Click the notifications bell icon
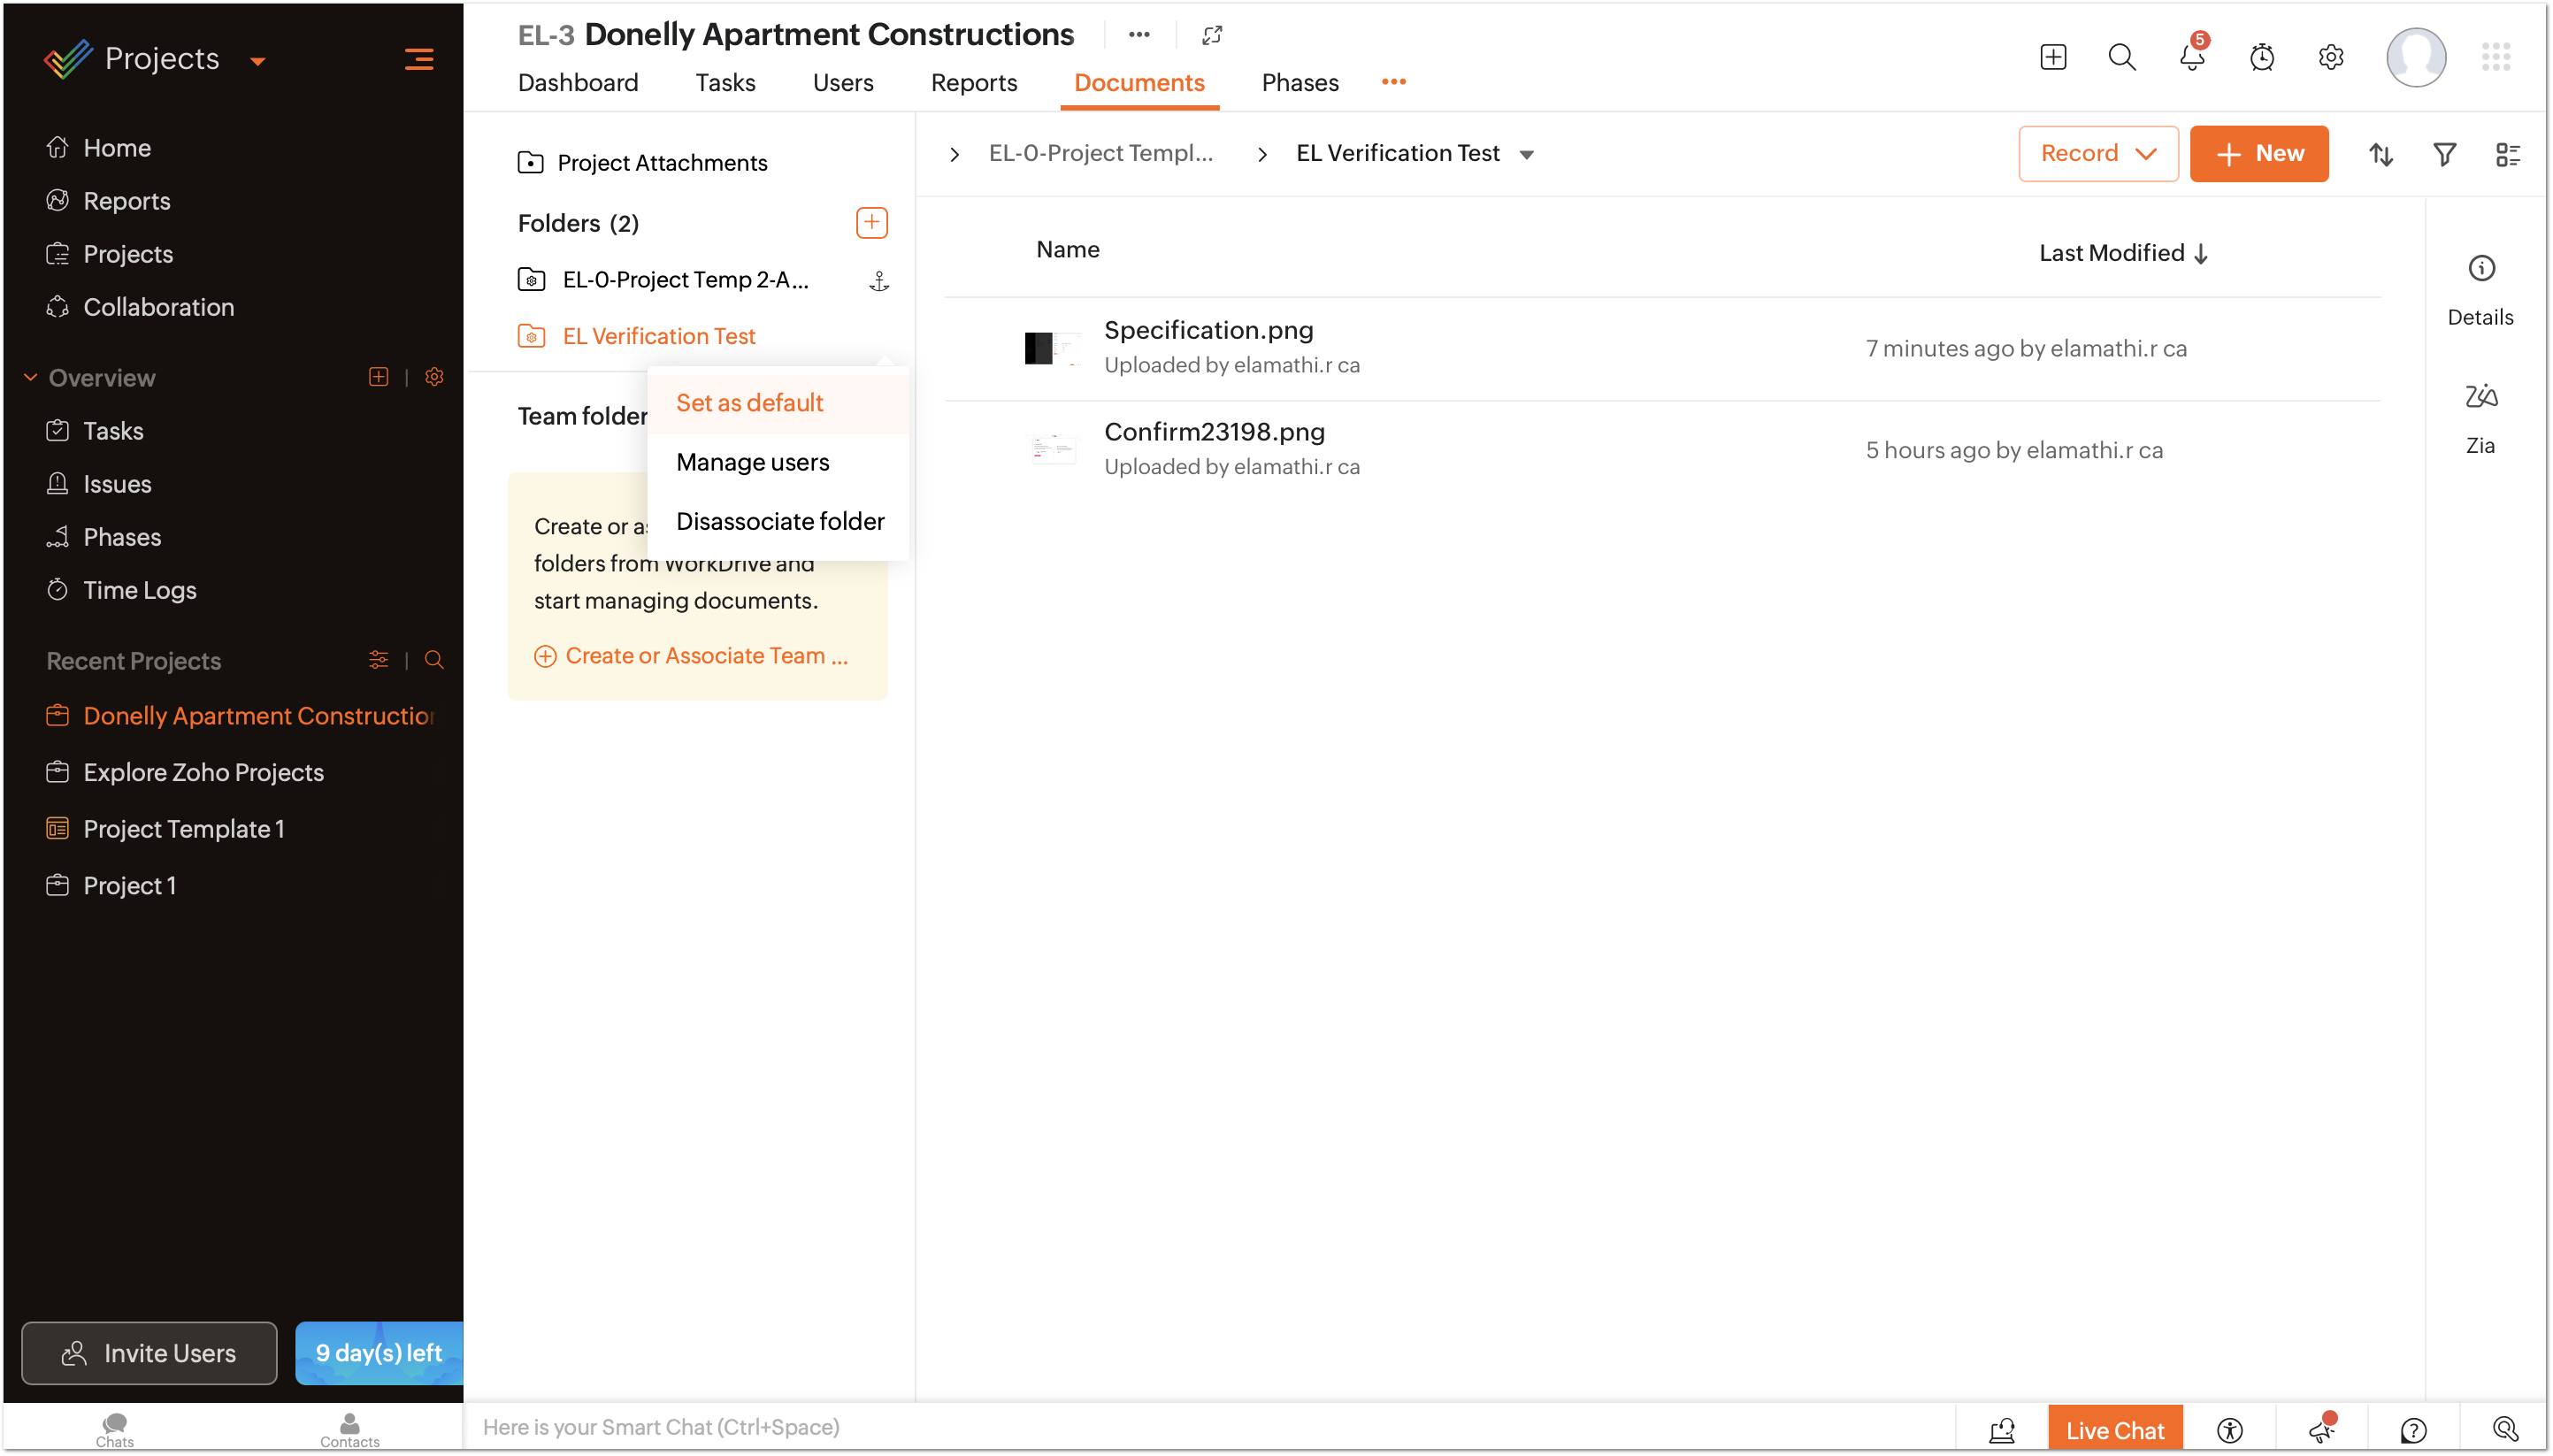The height and width of the screenshot is (1456, 2553). 2191,58
